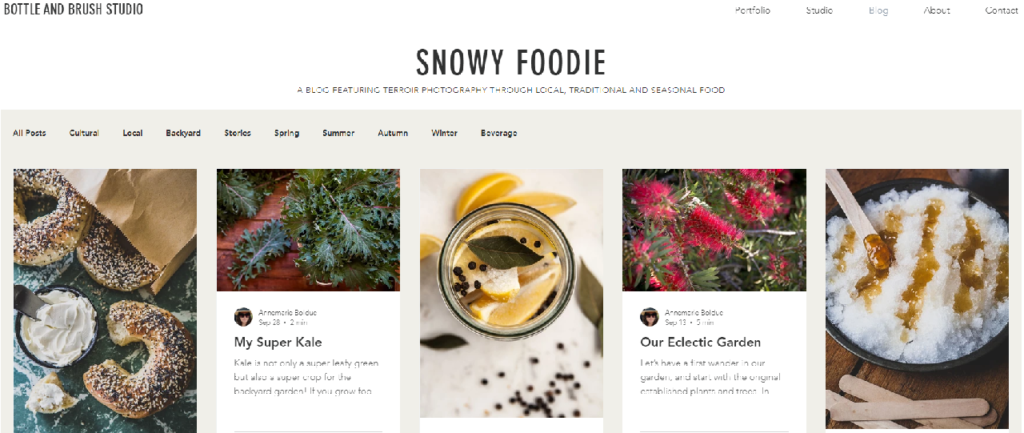
Task: Open the red bottlebrush flowers photo
Action: [x=714, y=230]
